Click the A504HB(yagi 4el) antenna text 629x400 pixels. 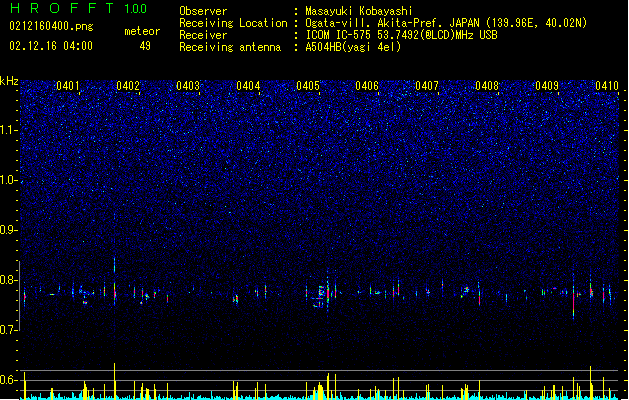click(x=353, y=47)
